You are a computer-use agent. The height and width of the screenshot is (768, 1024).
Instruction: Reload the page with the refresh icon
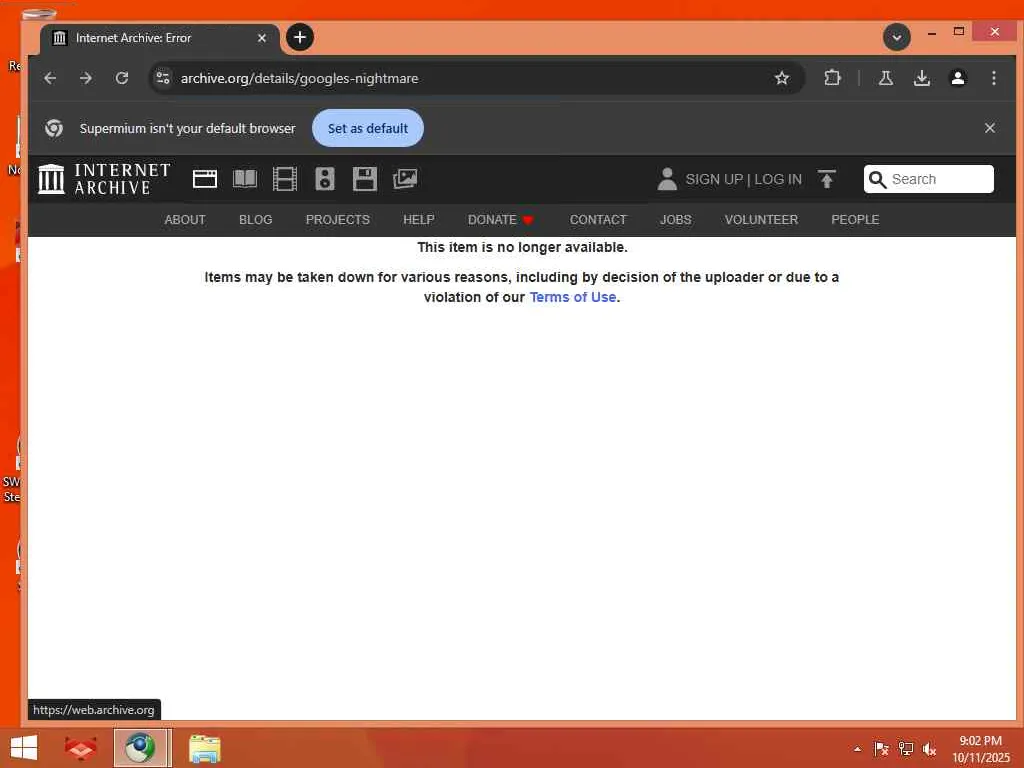pyautogui.click(x=121, y=78)
